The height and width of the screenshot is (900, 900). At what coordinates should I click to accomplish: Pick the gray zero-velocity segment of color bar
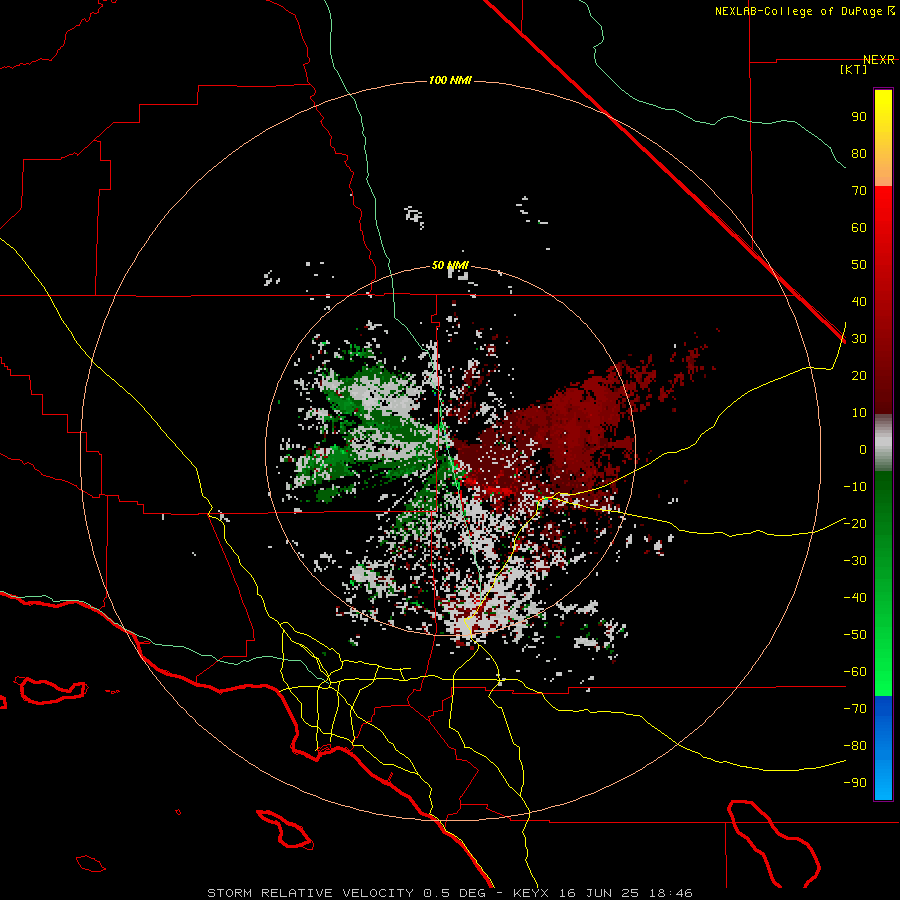(x=883, y=443)
